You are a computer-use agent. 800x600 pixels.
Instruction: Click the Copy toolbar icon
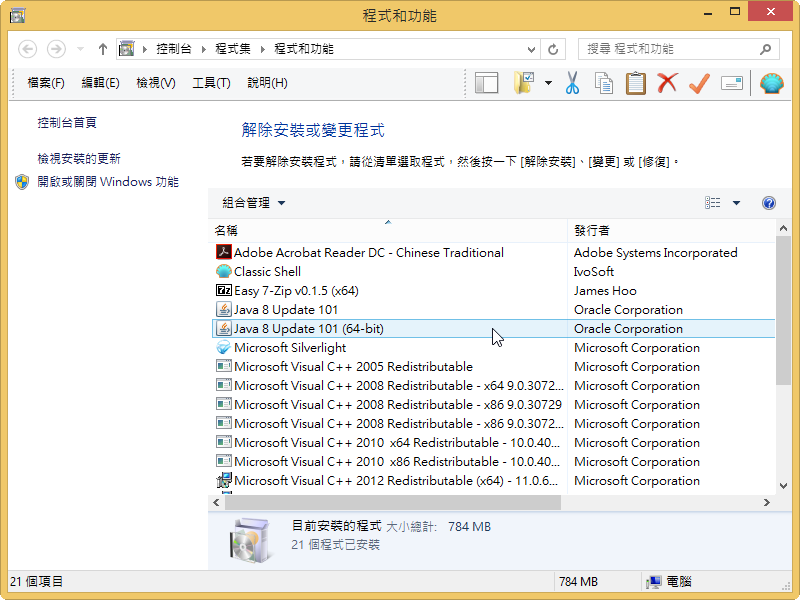[604, 83]
